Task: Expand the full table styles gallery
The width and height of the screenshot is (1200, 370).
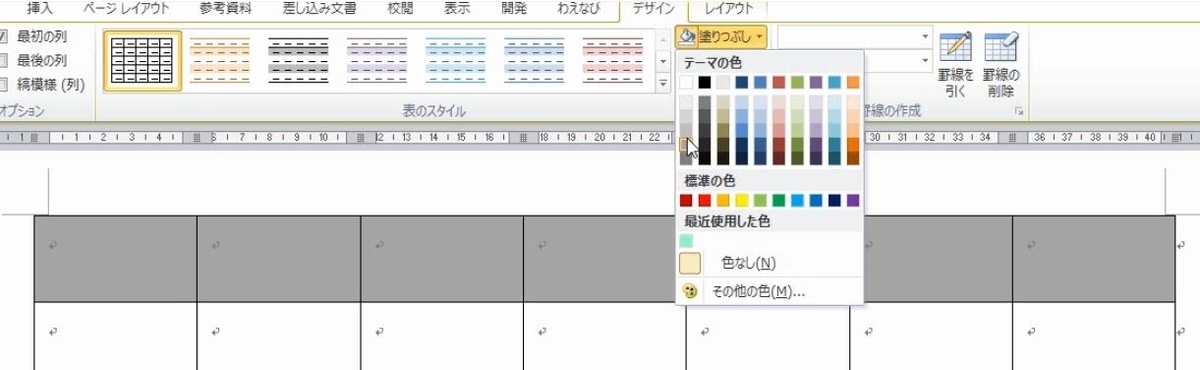Action: pyautogui.click(x=663, y=84)
